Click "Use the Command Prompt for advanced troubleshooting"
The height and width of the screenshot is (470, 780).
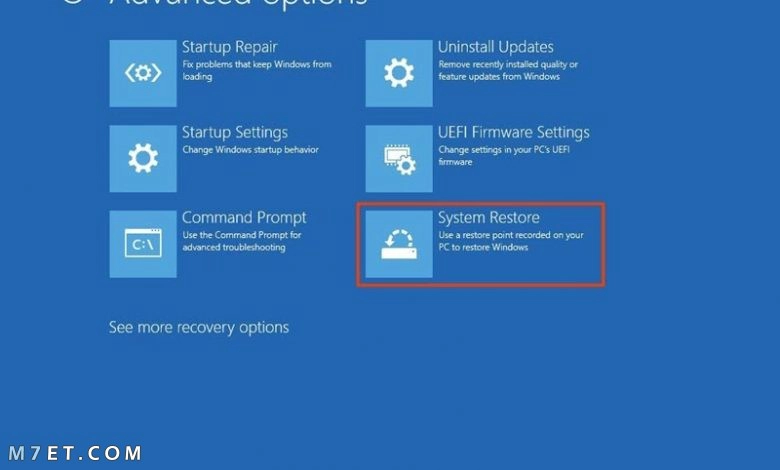click(x=242, y=241)
